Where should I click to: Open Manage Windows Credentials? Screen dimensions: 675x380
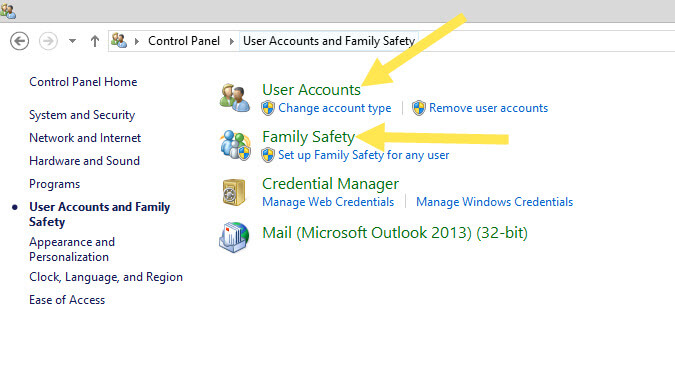[494, 202]
